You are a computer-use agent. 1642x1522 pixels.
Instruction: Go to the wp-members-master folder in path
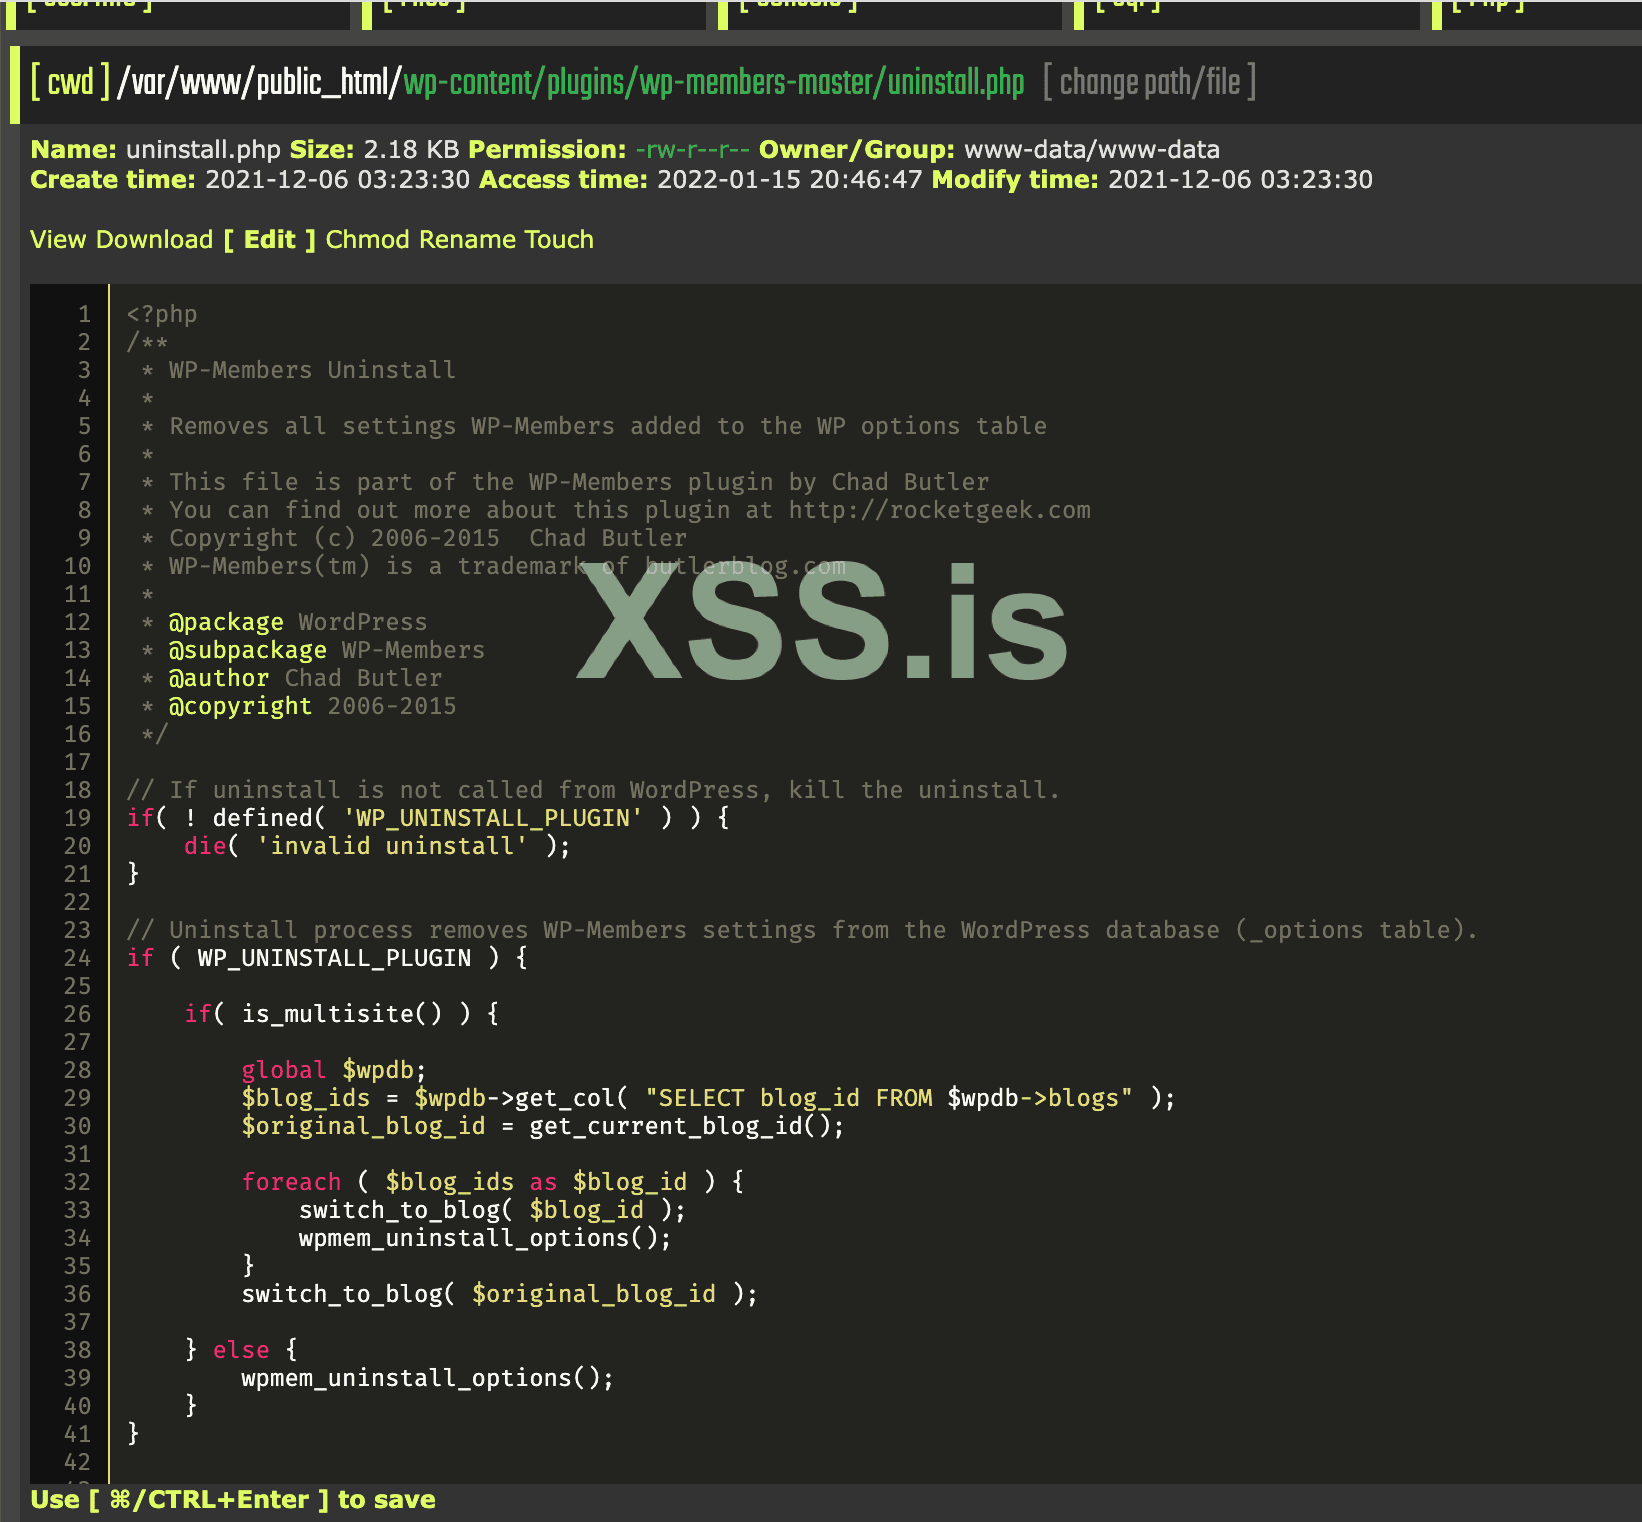click(x=756, y=82)
